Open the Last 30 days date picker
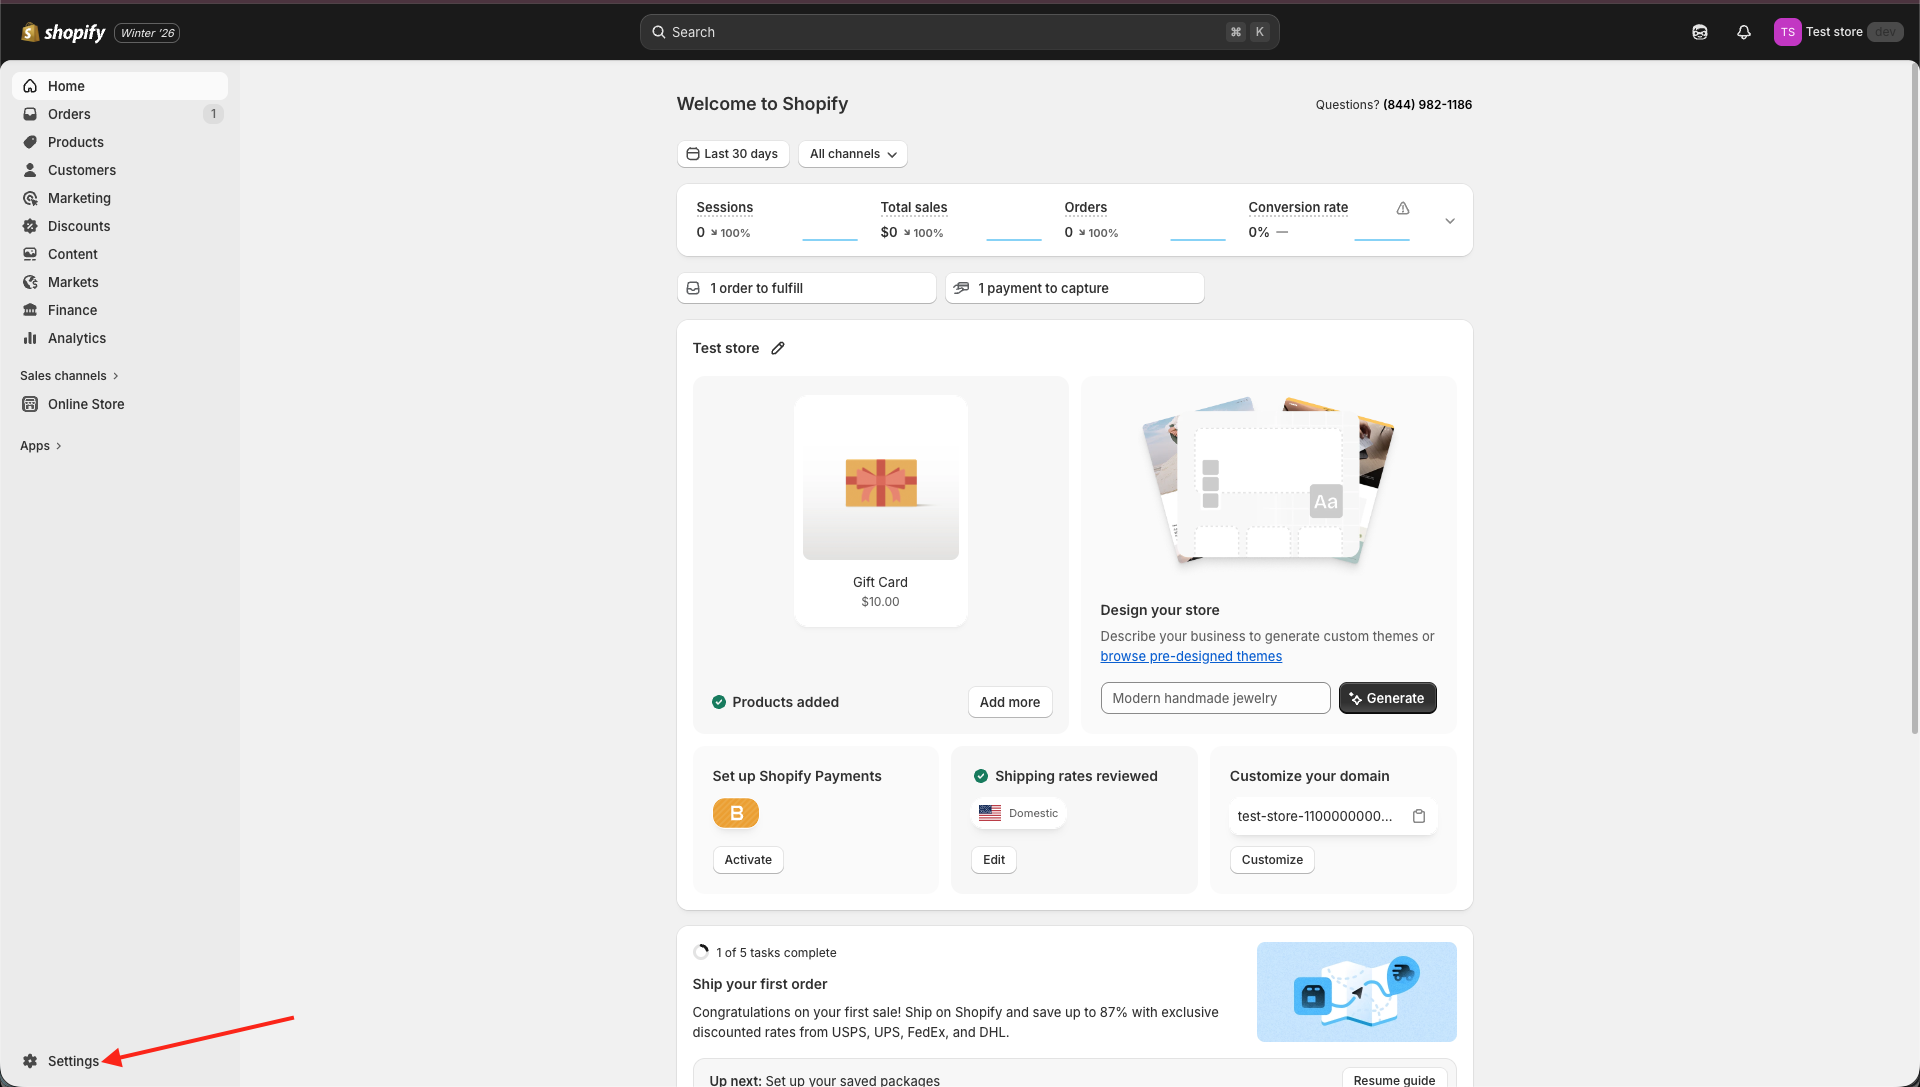 pos(733,154)
